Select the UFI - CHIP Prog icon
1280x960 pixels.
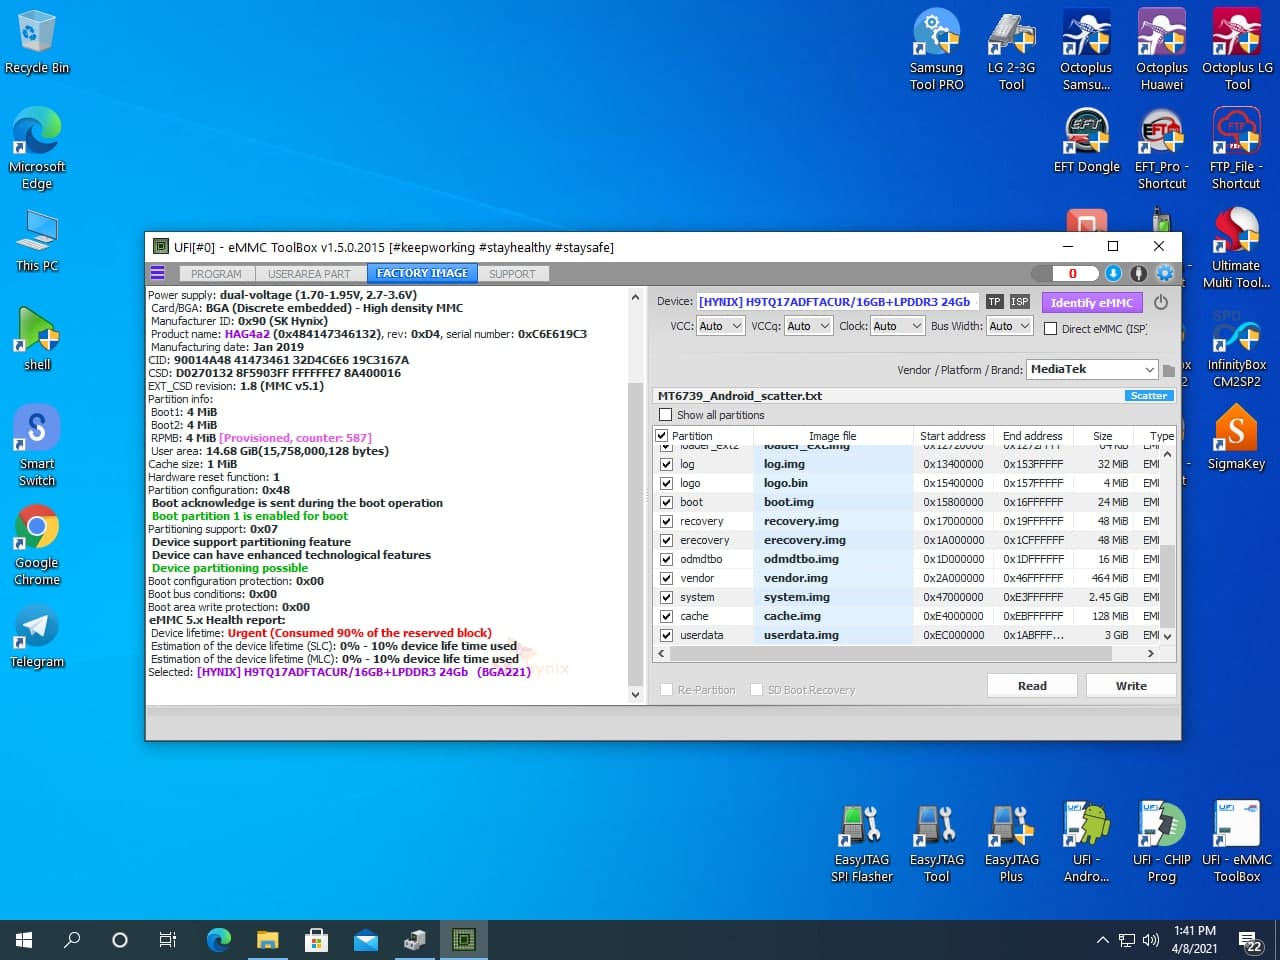(x=1162, y=842)
